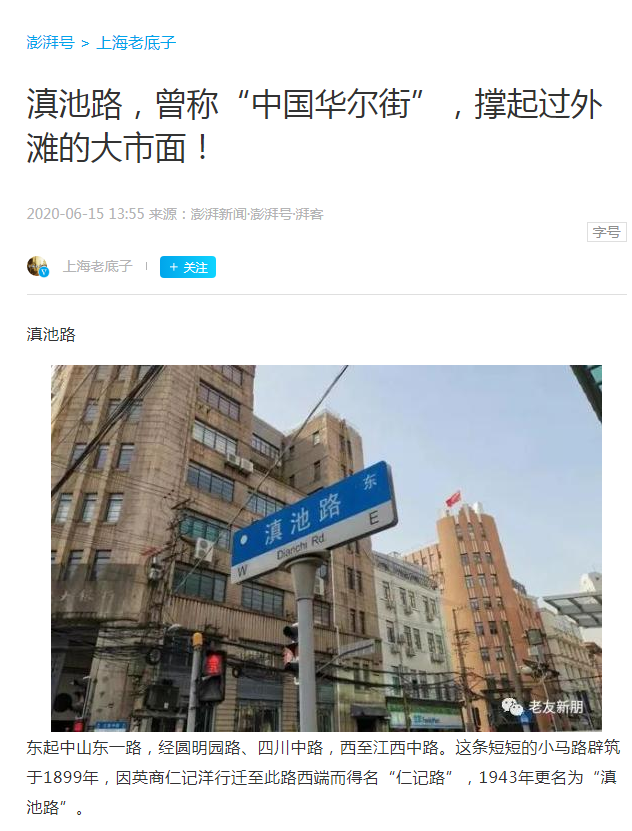
Task: Click the blue 滇池路 road sign in photo
Action: [314, 523]
